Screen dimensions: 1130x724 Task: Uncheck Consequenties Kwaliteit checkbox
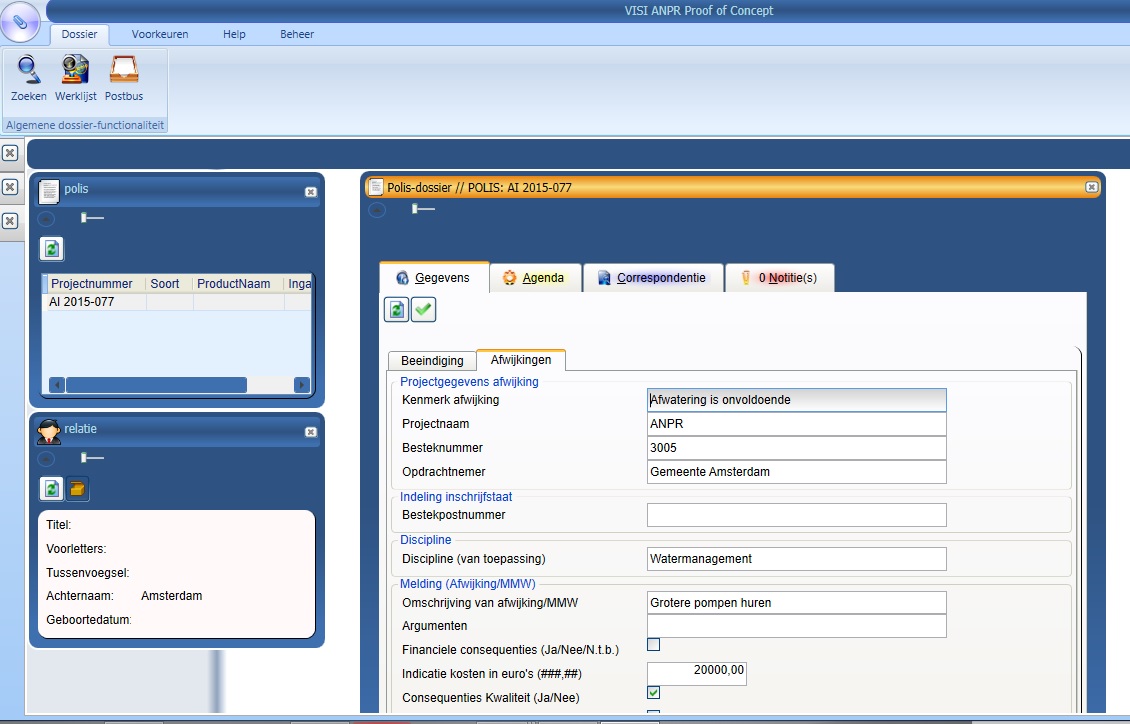tap(654, 693)
